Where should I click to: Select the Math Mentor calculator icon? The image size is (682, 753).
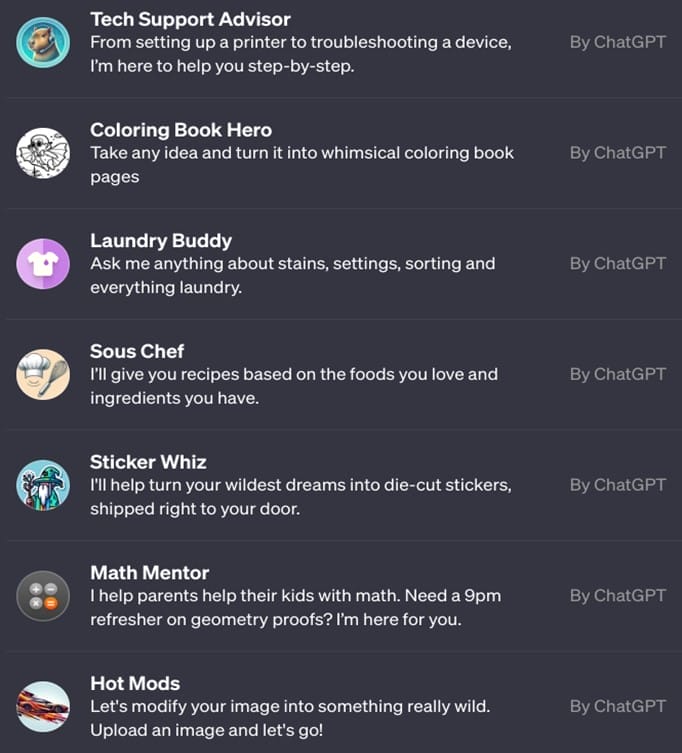(x=43, y=596)
